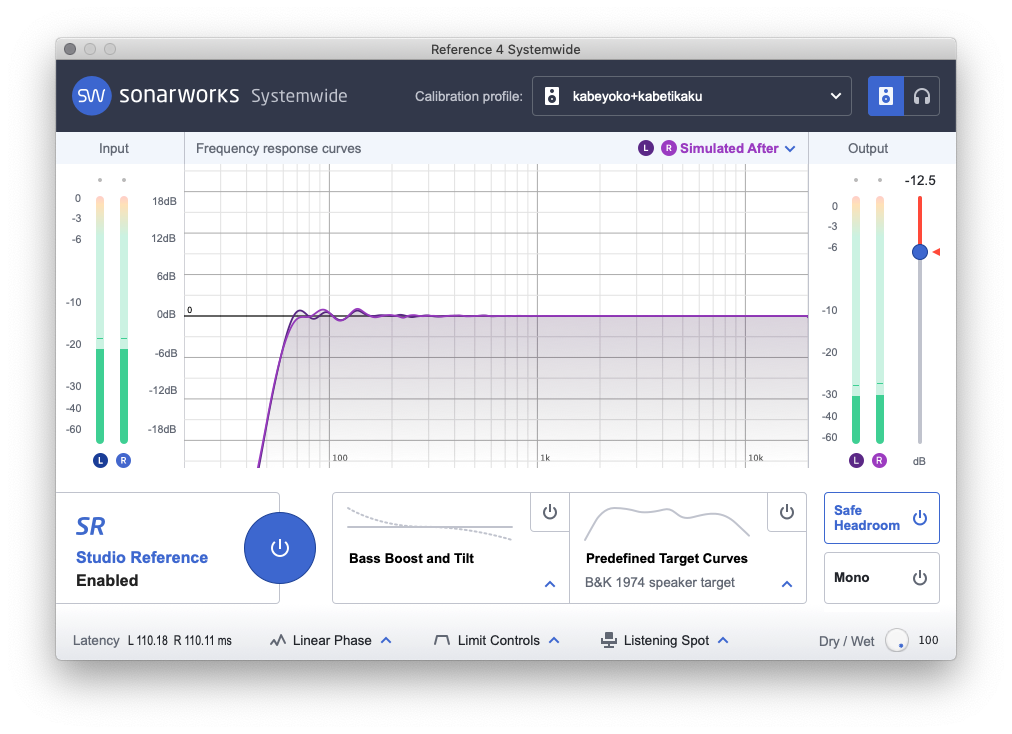Click the Output meter heading
The height and width of the screenshot is (734, 1012).
tap(867, 148)
